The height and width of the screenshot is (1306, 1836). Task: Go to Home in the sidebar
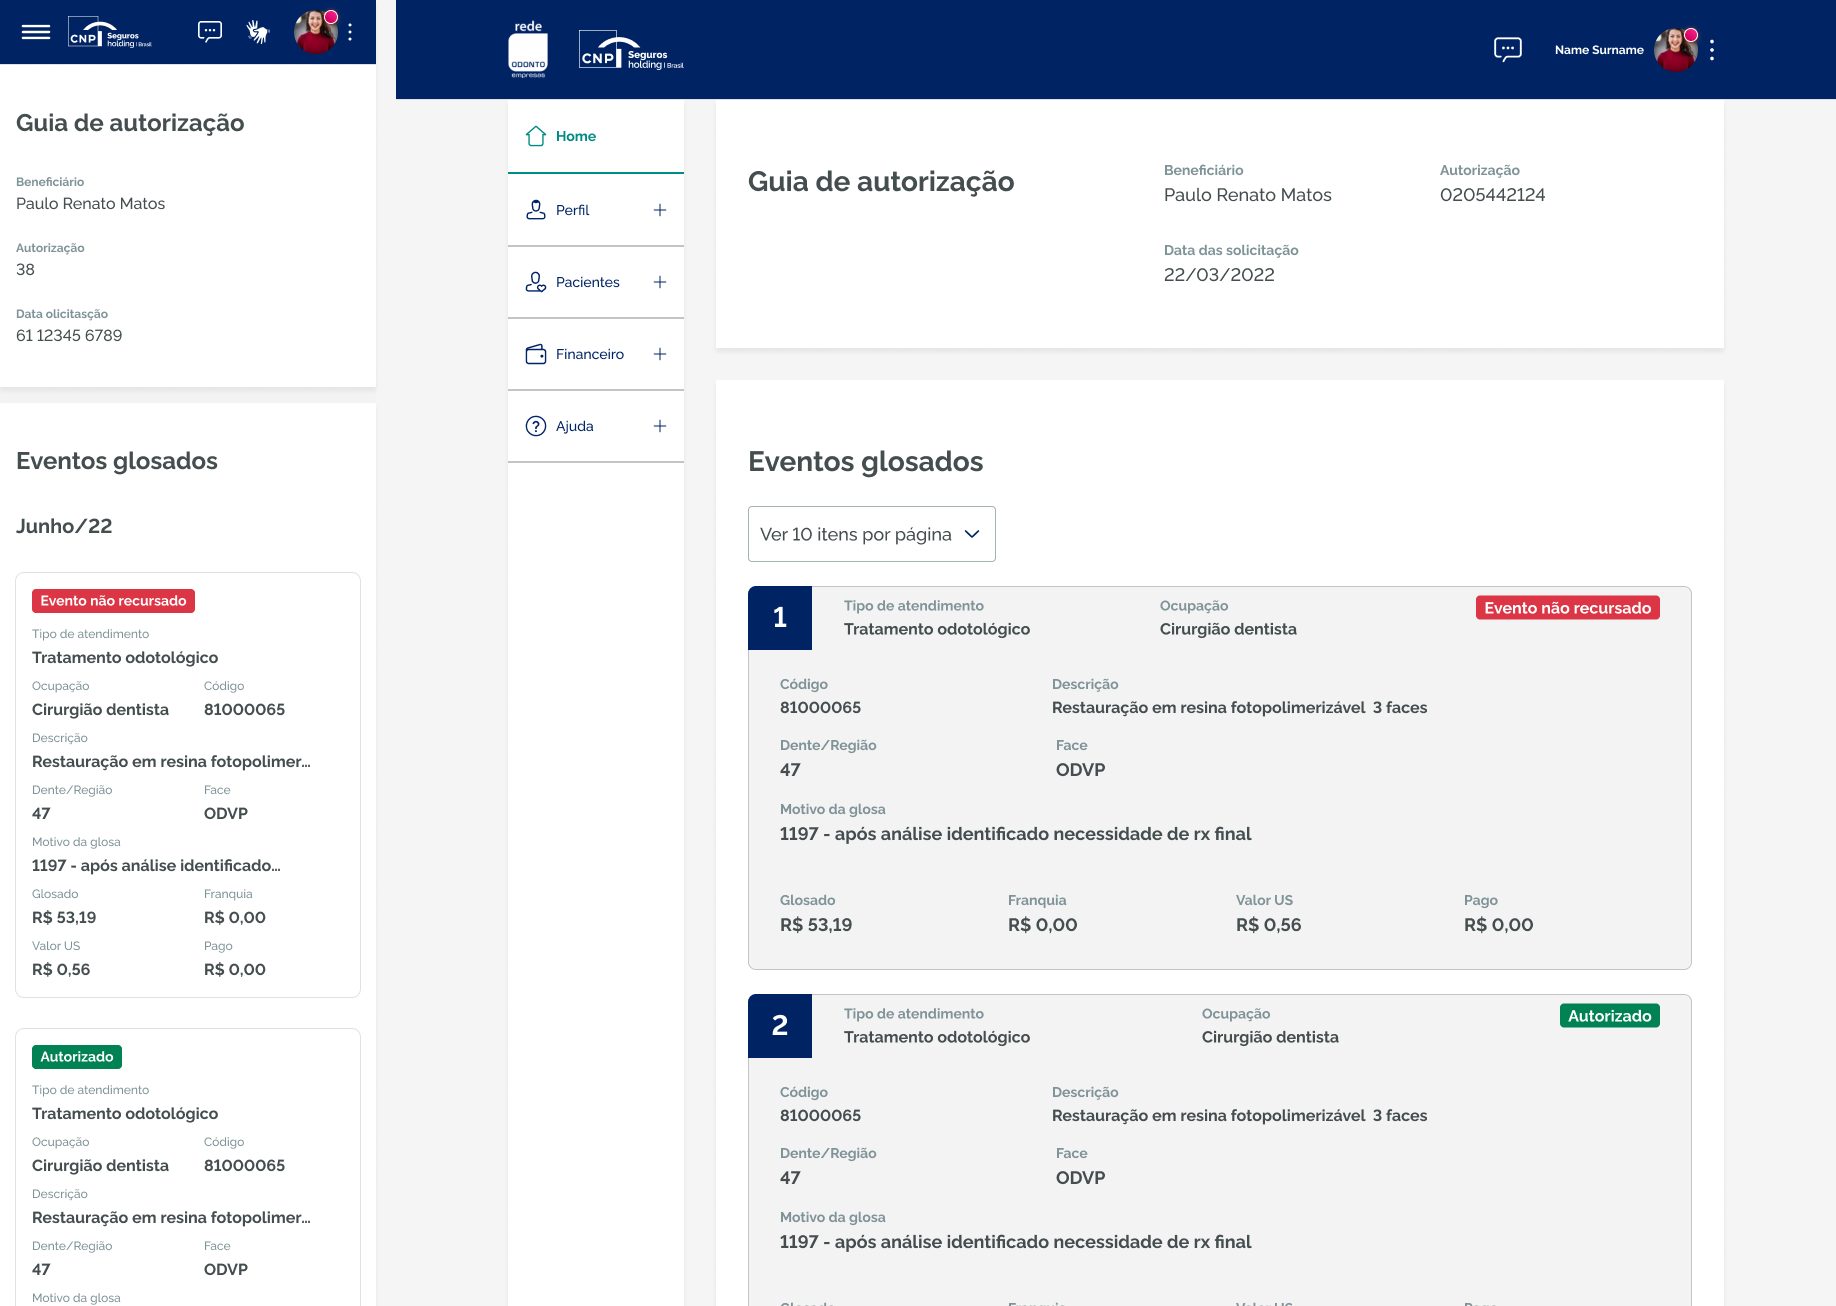[x=575, y=136]
